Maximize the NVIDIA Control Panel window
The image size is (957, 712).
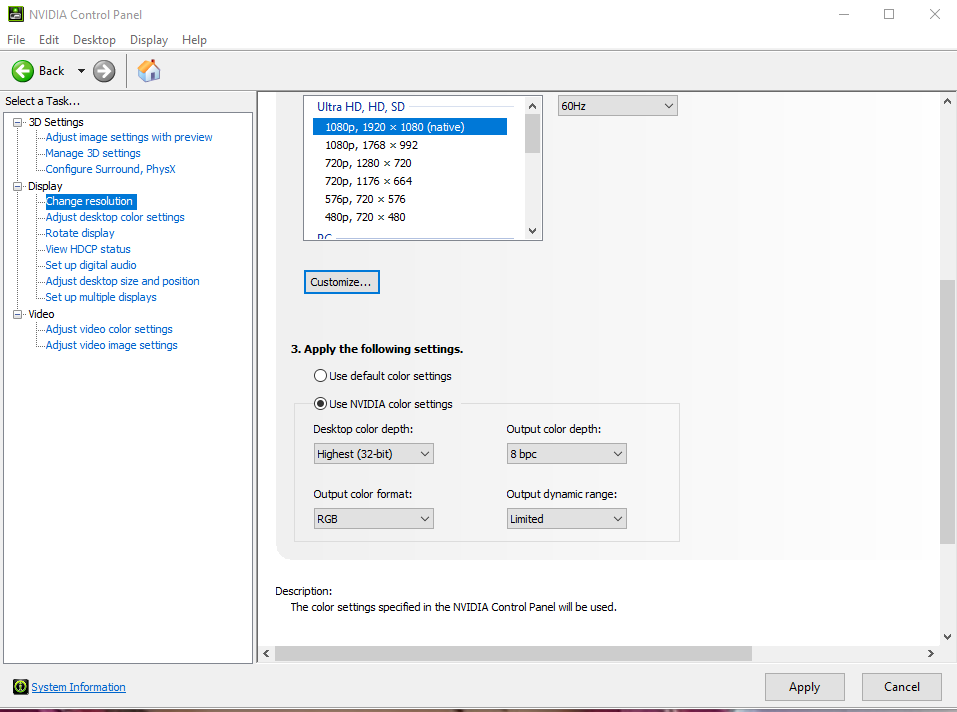point(889,14)
